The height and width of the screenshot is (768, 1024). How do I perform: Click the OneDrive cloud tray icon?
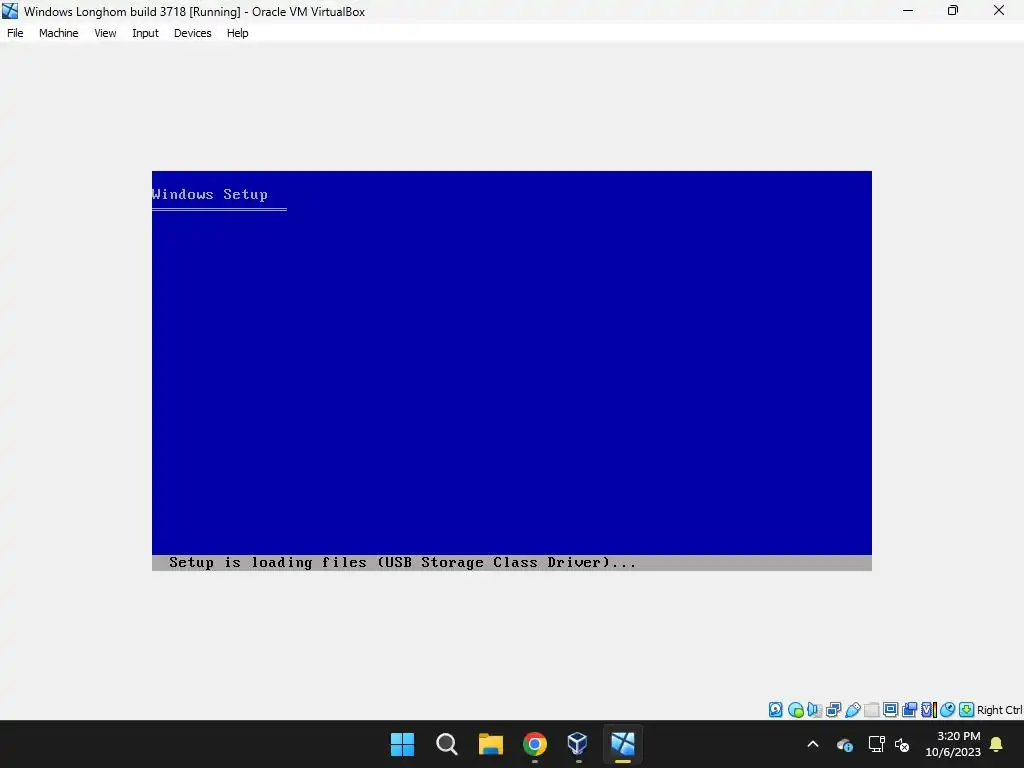click(844, 744)
